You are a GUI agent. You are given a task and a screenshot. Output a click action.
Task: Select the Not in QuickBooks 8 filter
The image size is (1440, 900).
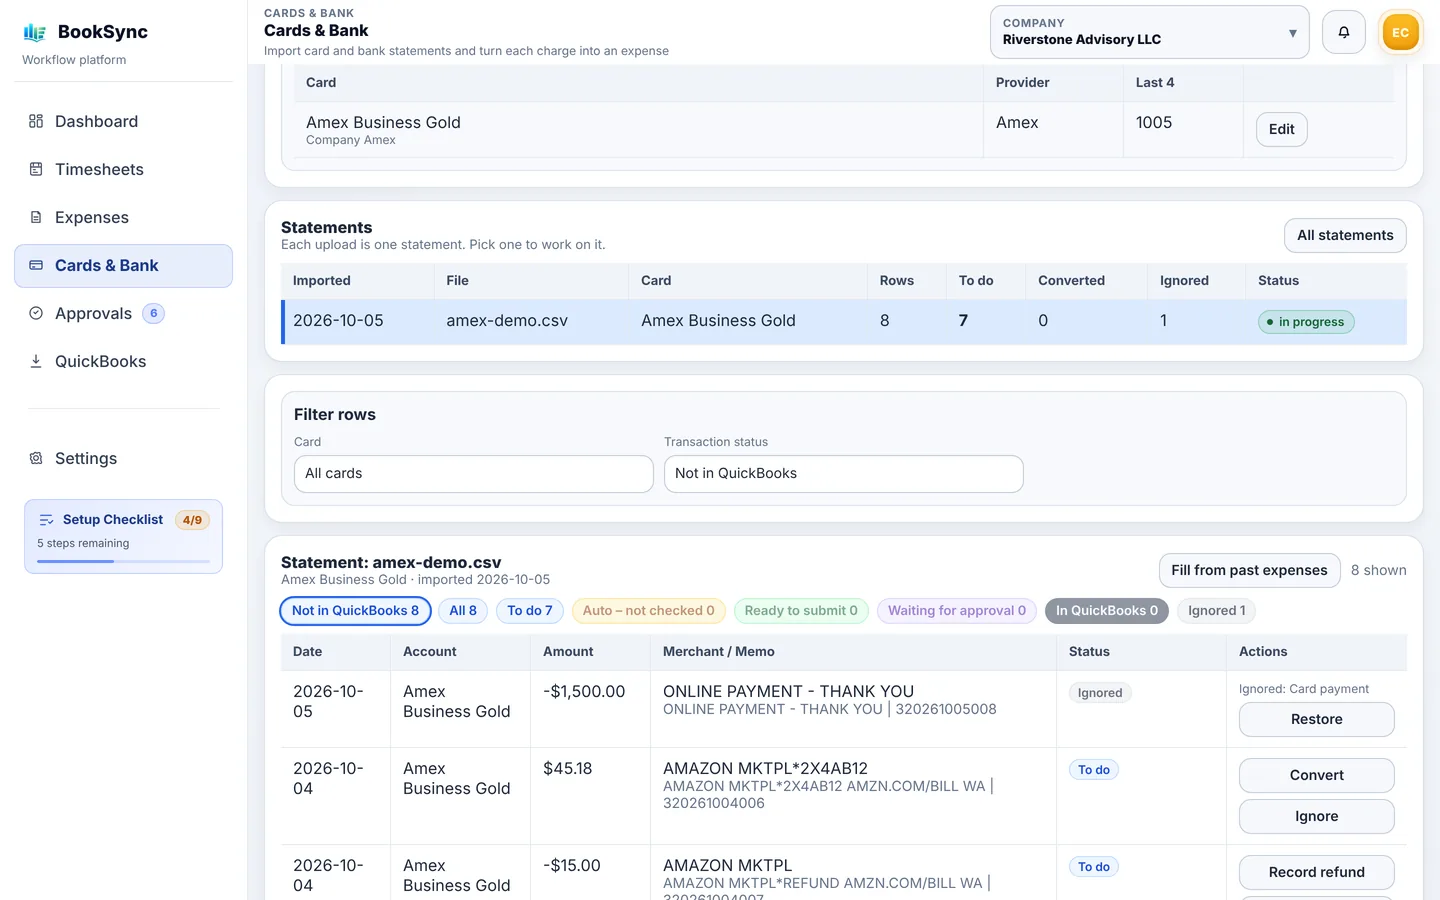tap(355, 611)
